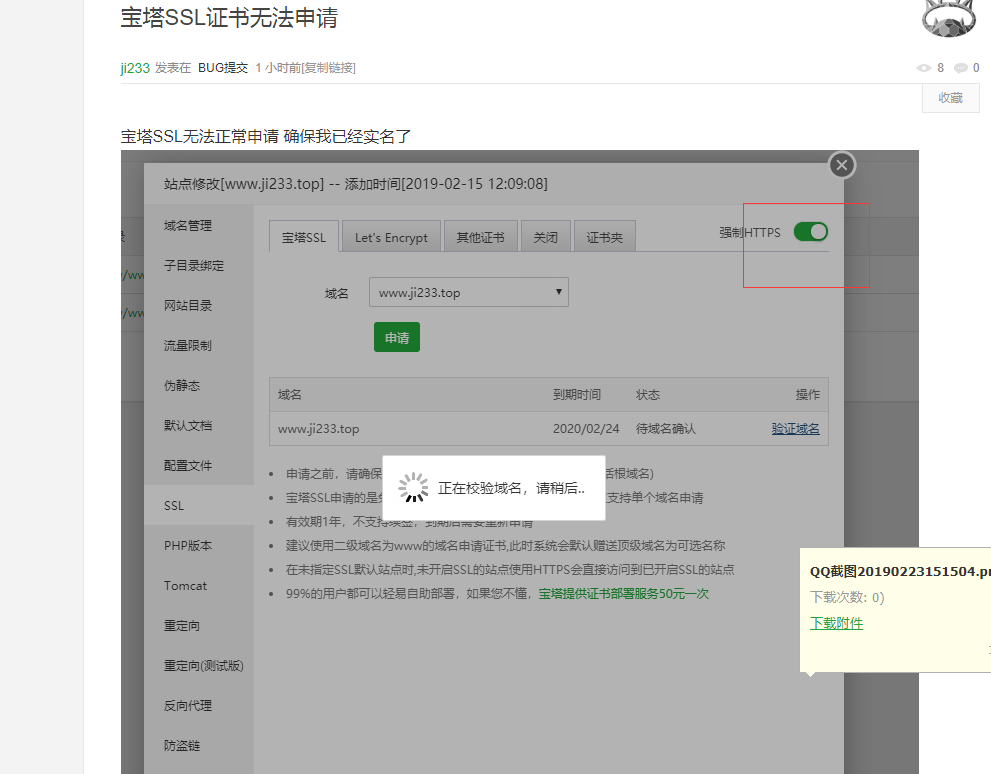Click the dialog title 站点修改[www.ji233.top]
Viewport: 991px width, 774px height.
[244, 184]
